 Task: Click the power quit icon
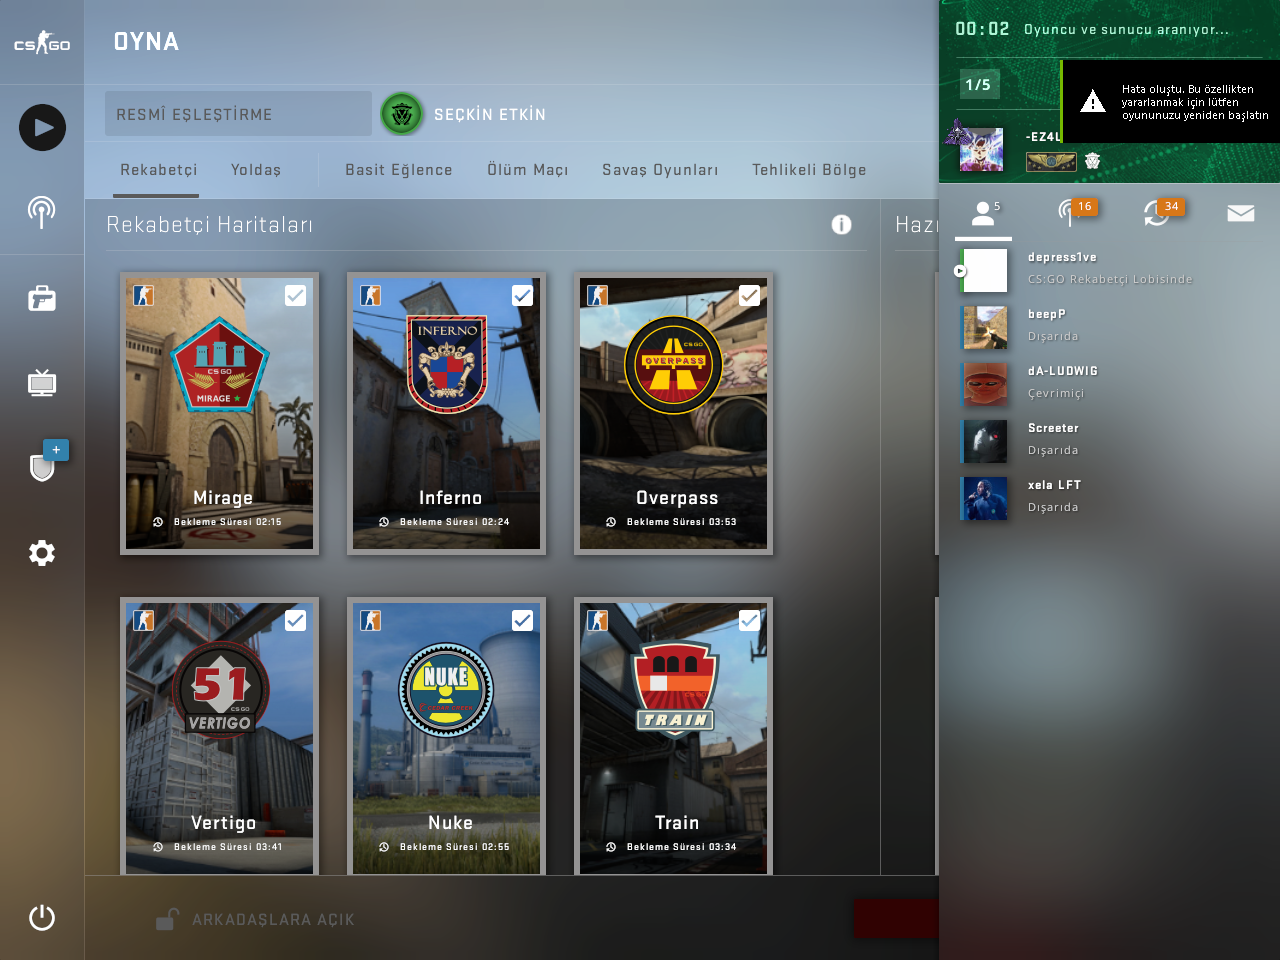42,917
